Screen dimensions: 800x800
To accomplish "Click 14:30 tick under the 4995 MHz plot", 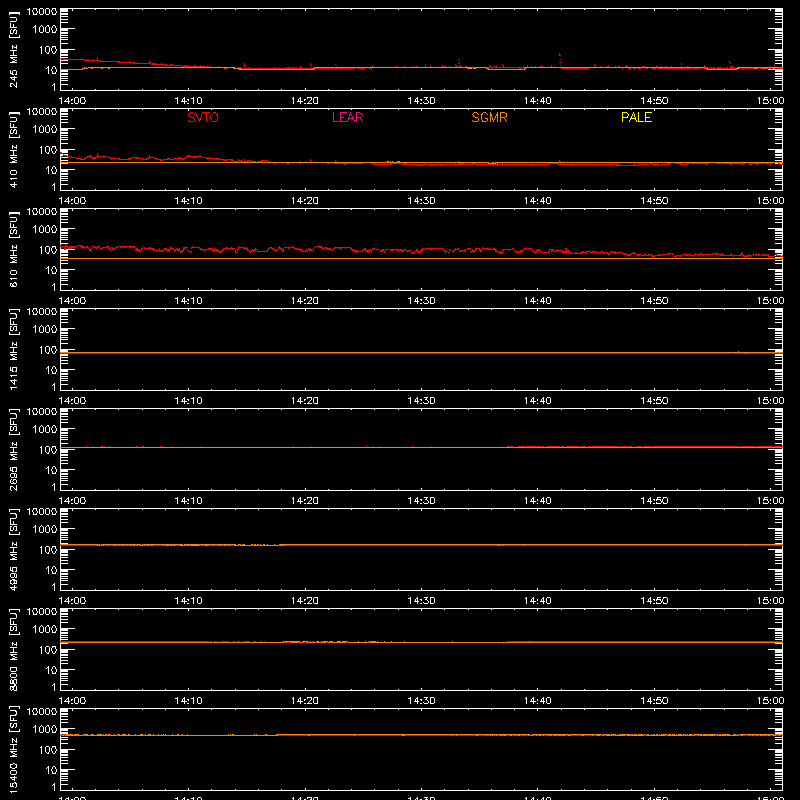I will tap(421, 601).
